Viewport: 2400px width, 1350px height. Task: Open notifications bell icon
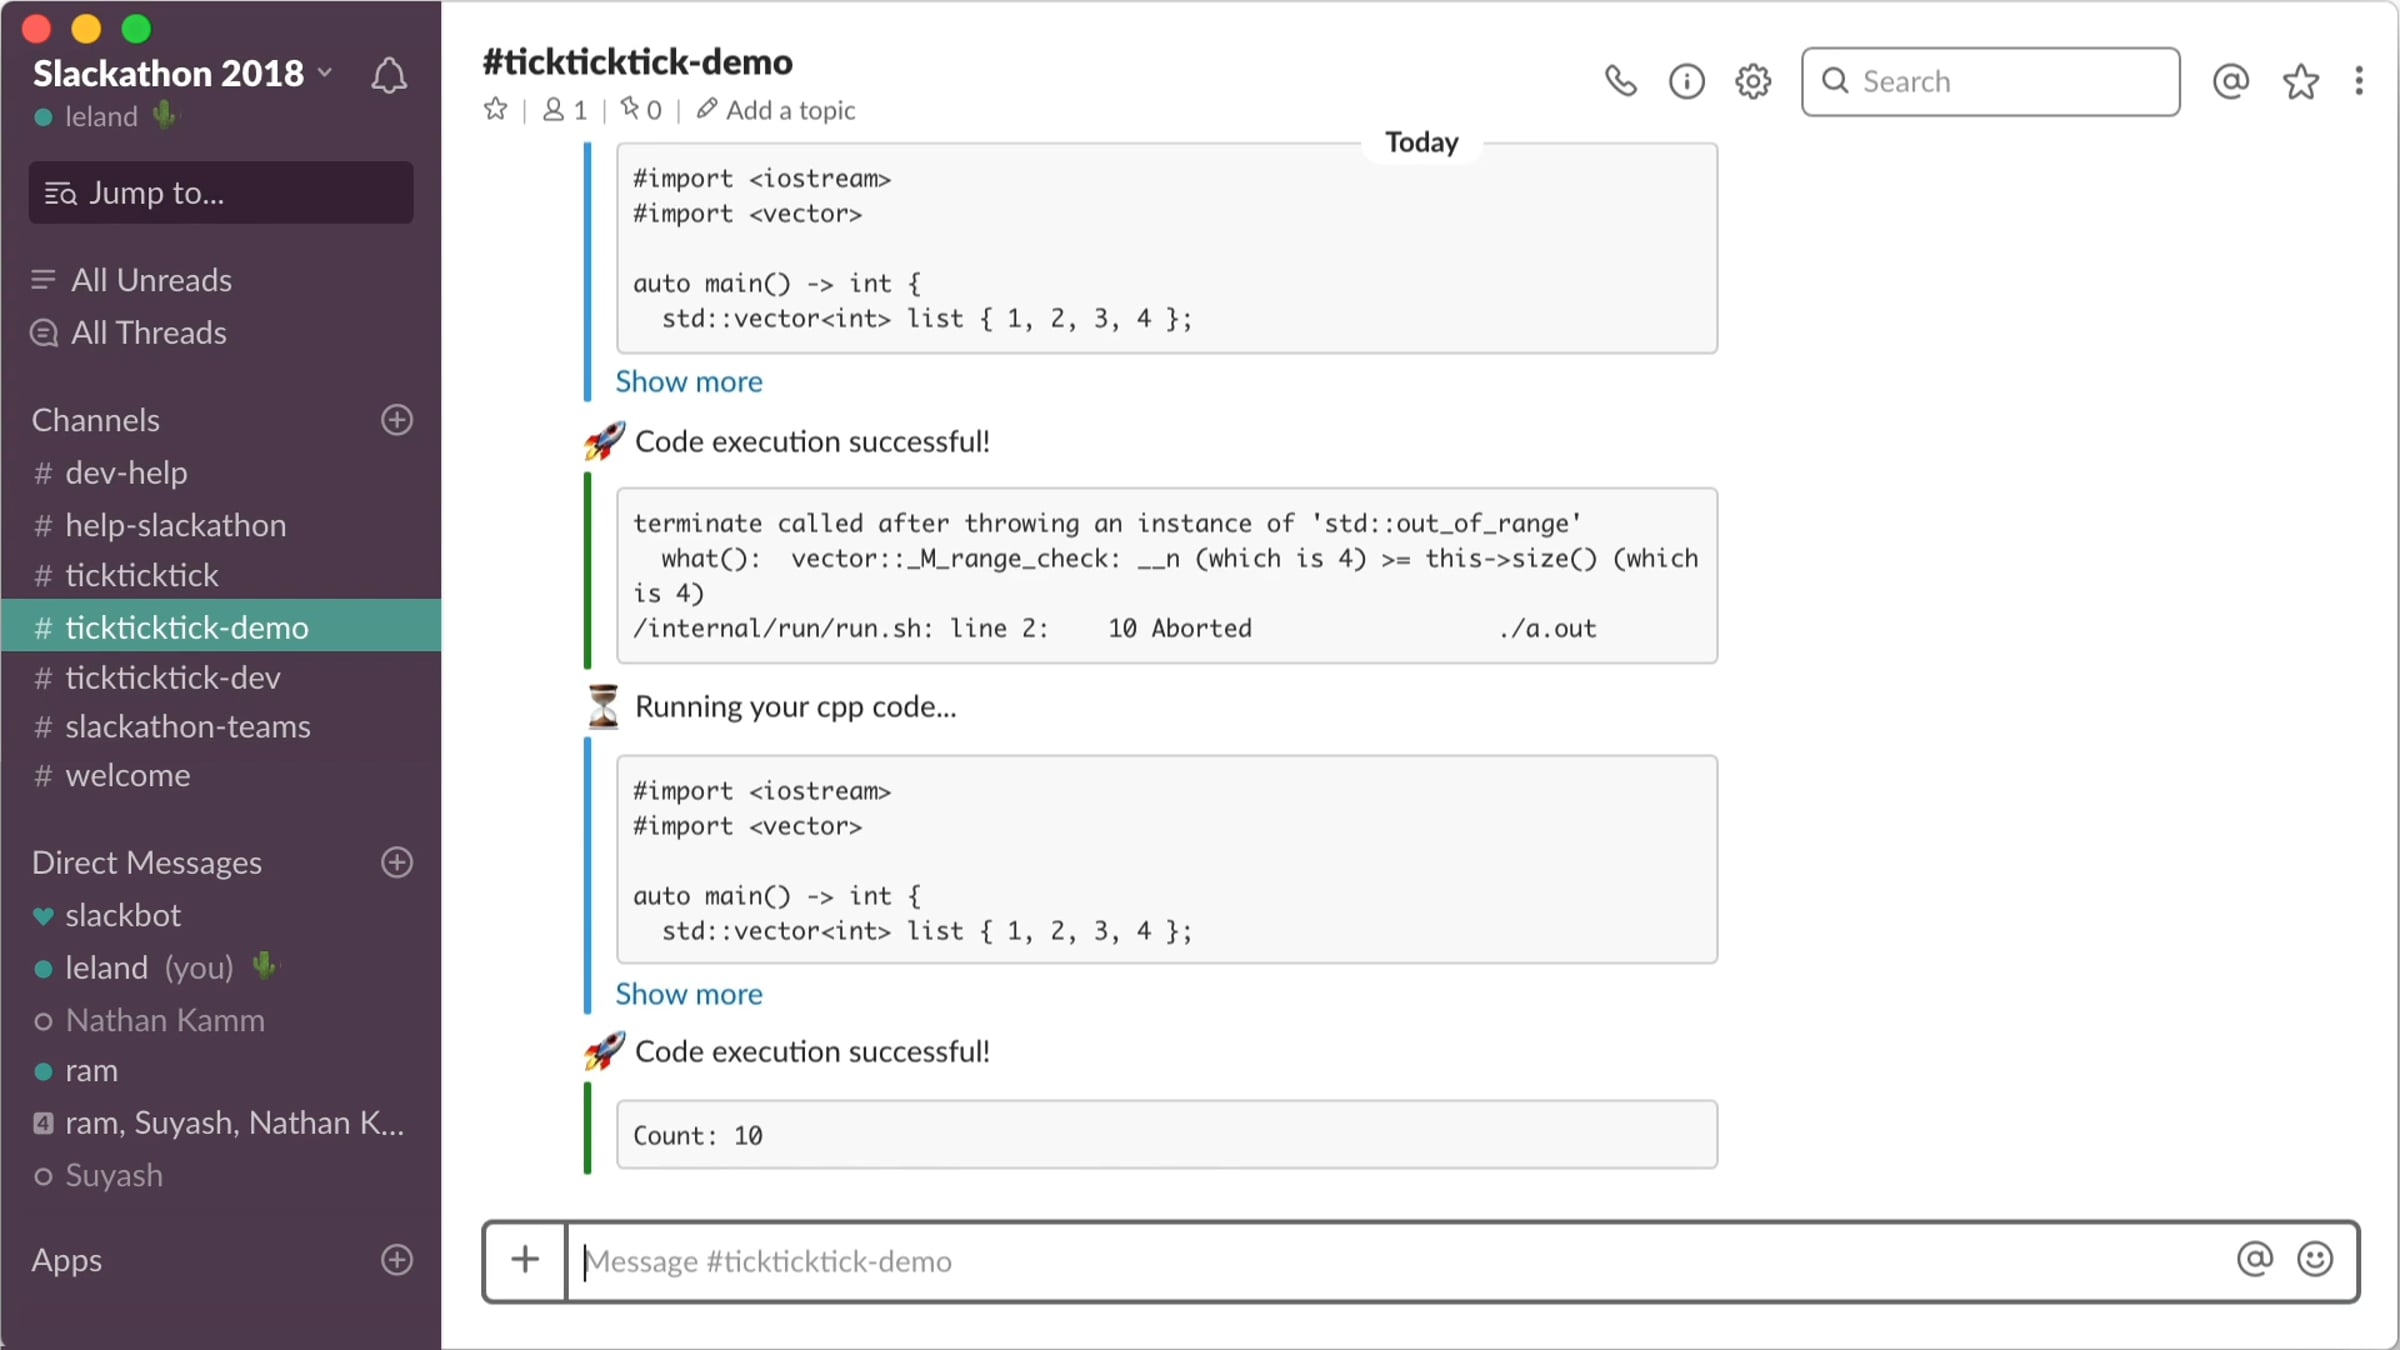[x=389, y=76]
